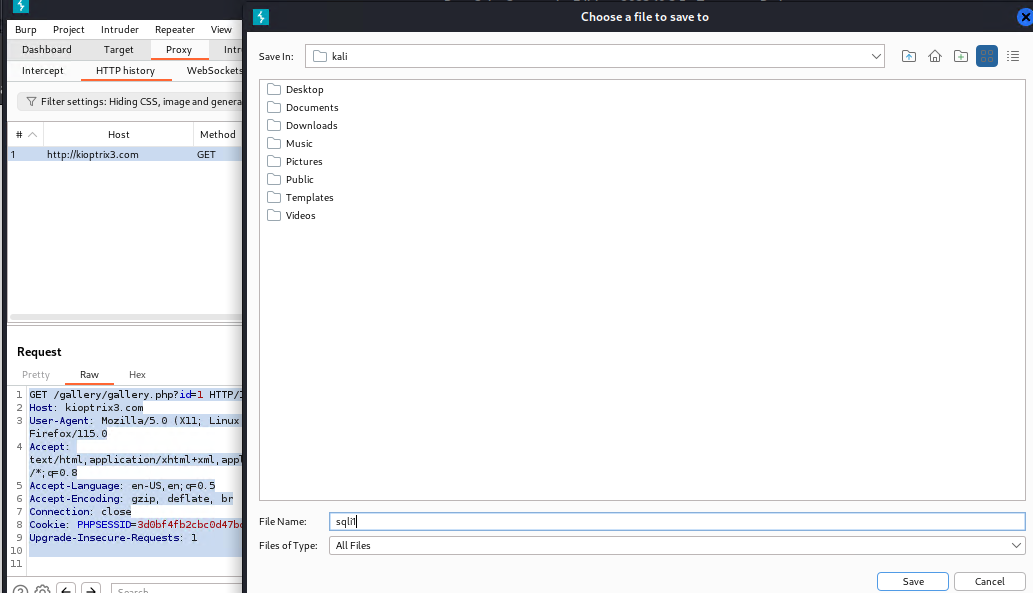Switch to the Dashboard tab
Screen dimensions: 1033x593
pyautogui.click(x=47, y=49)
